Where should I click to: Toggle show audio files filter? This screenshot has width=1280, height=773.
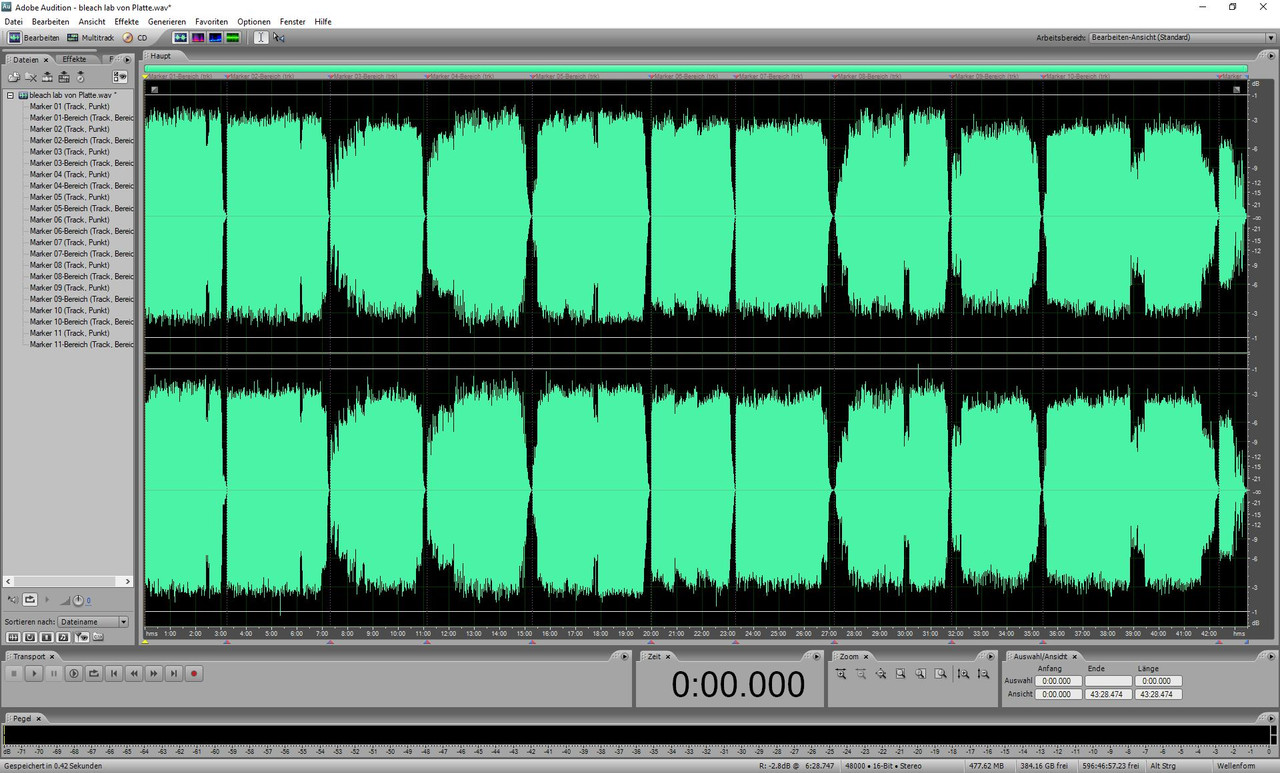tap(13, 637)
